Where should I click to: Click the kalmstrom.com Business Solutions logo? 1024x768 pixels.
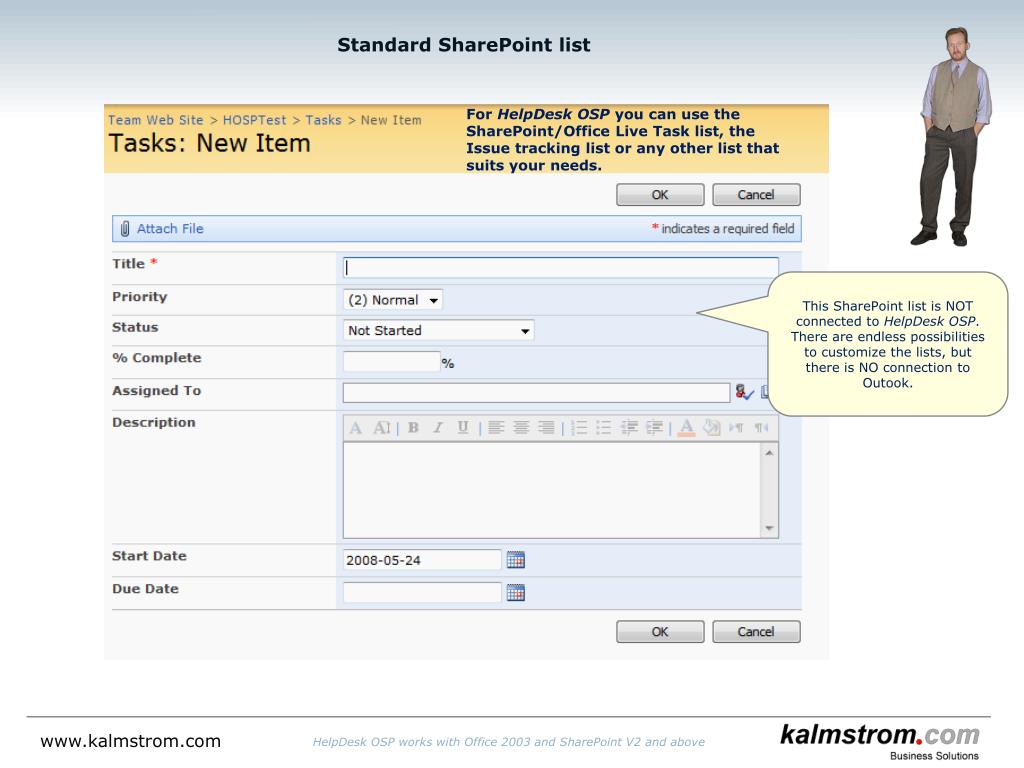[880, 741]
